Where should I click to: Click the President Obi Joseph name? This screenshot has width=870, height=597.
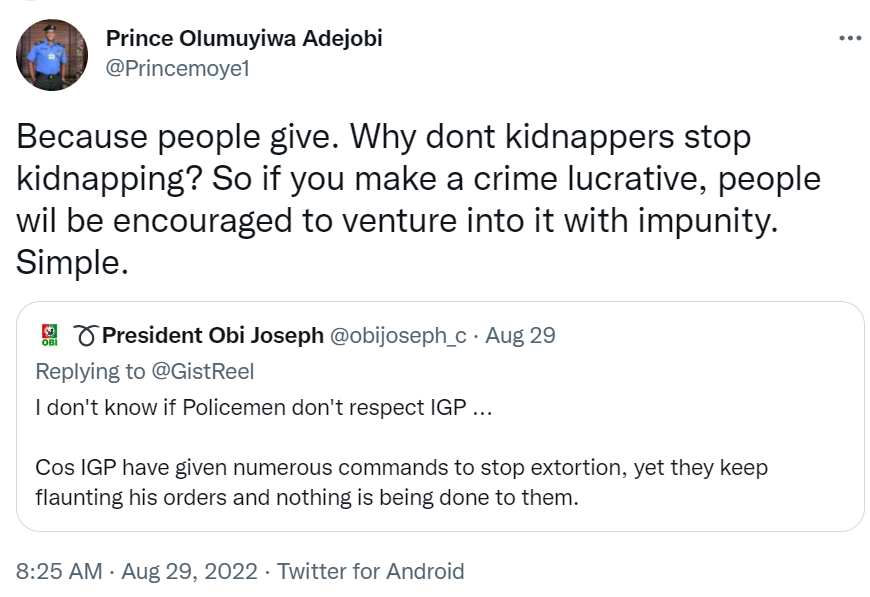[x=213, y=336]
